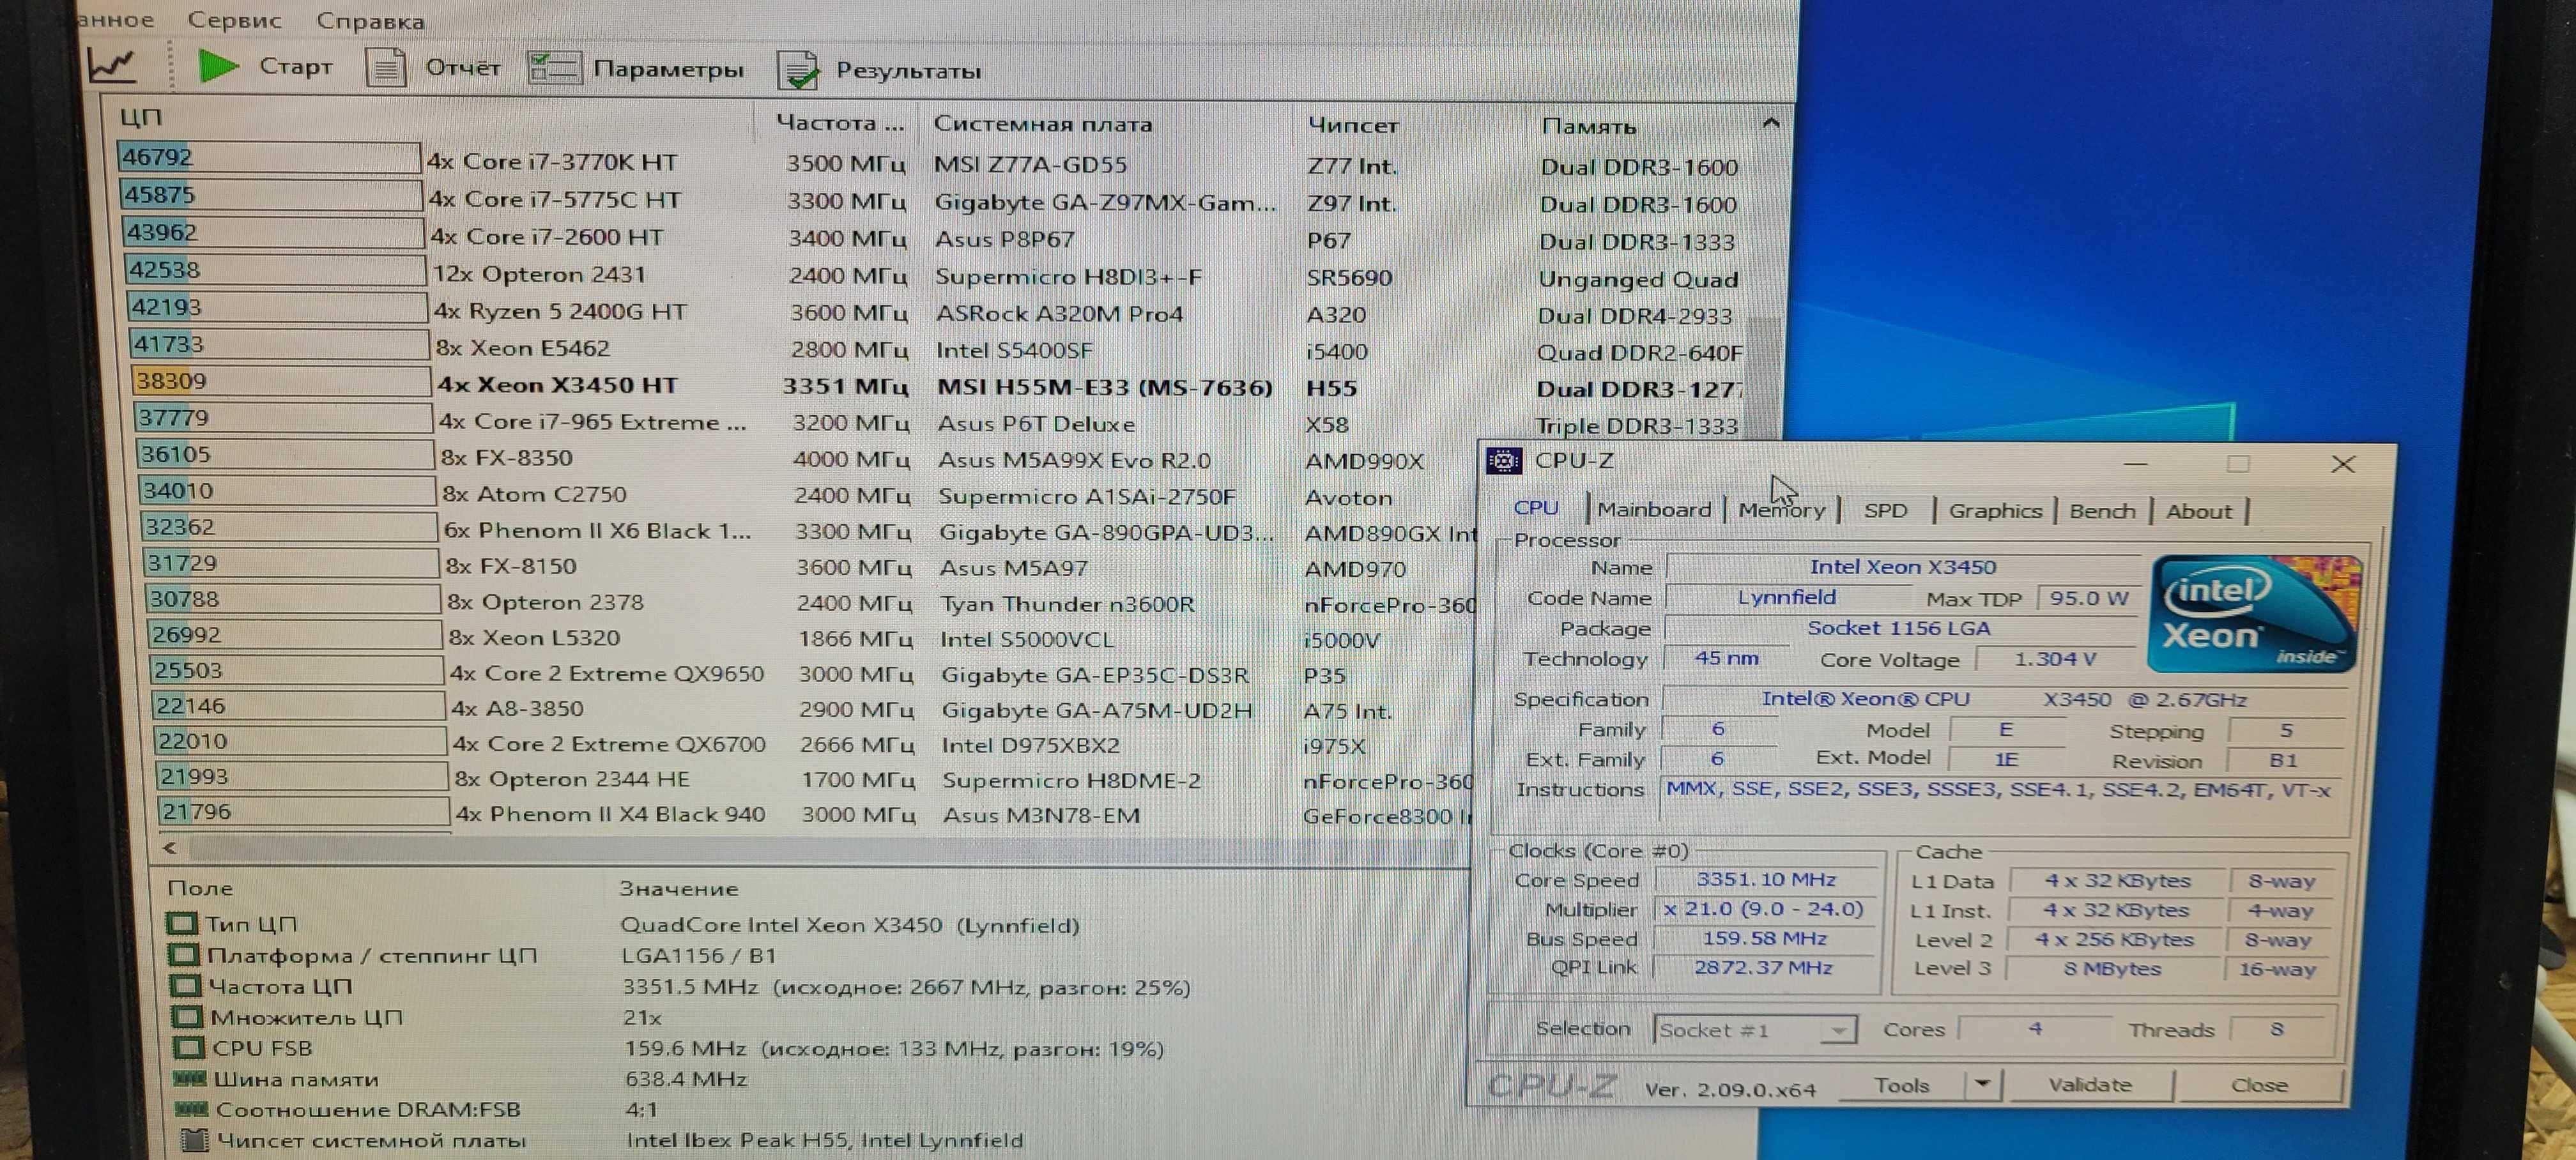Switch to the SPD tab in CPU-Z
The width and height of the screenshot is (2576, 1160).
tap(1885, 510)
